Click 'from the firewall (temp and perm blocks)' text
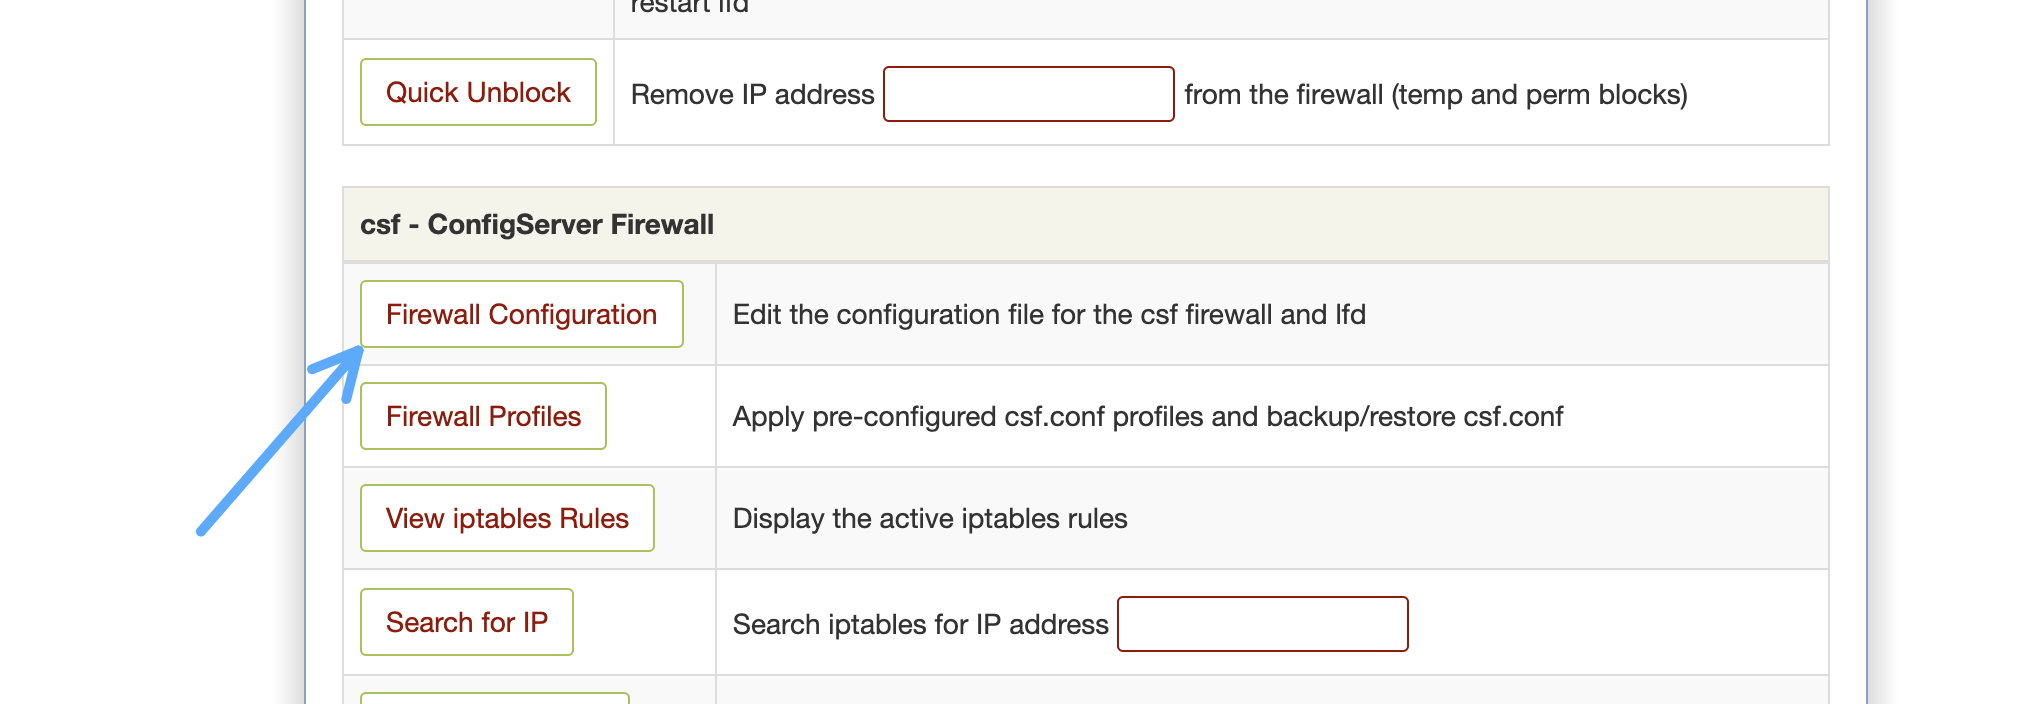Screen dimensions: 2028x704 click(x=1436, y=94)
